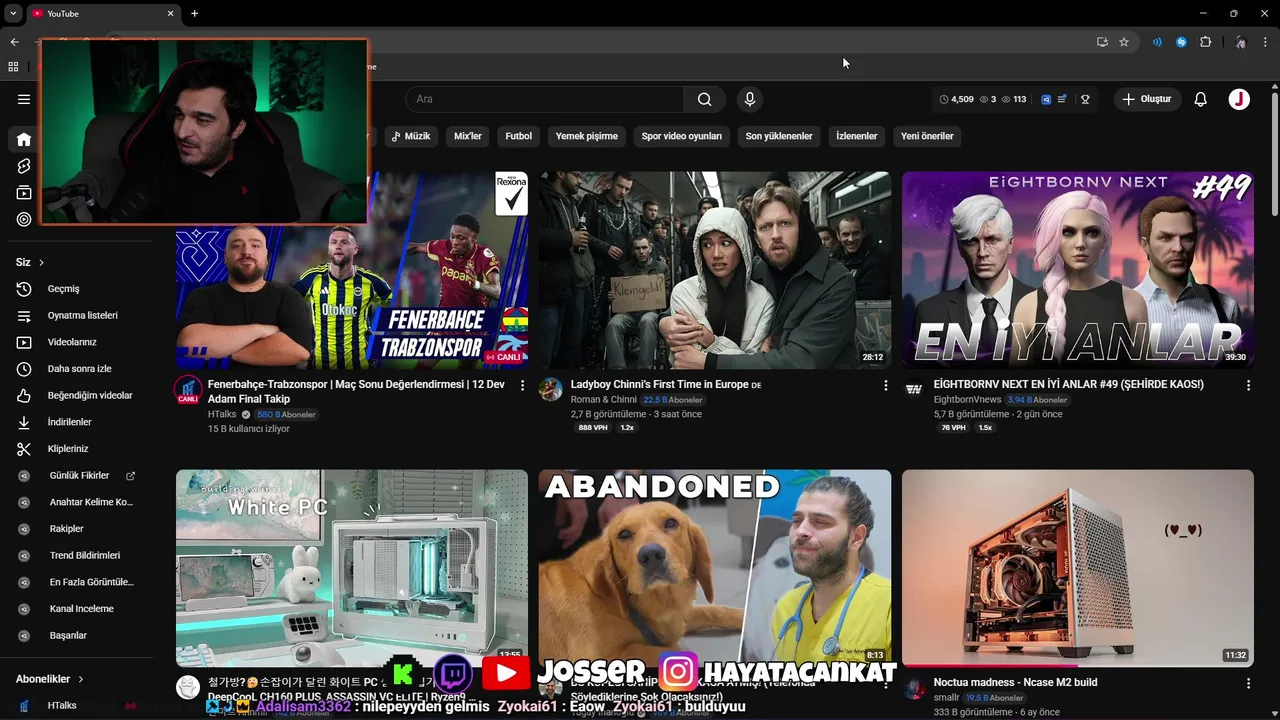Screen dimensions: 1280x720
Task: Open Kliplerinizi in sidebar
Action: click(x=80, y=449)
